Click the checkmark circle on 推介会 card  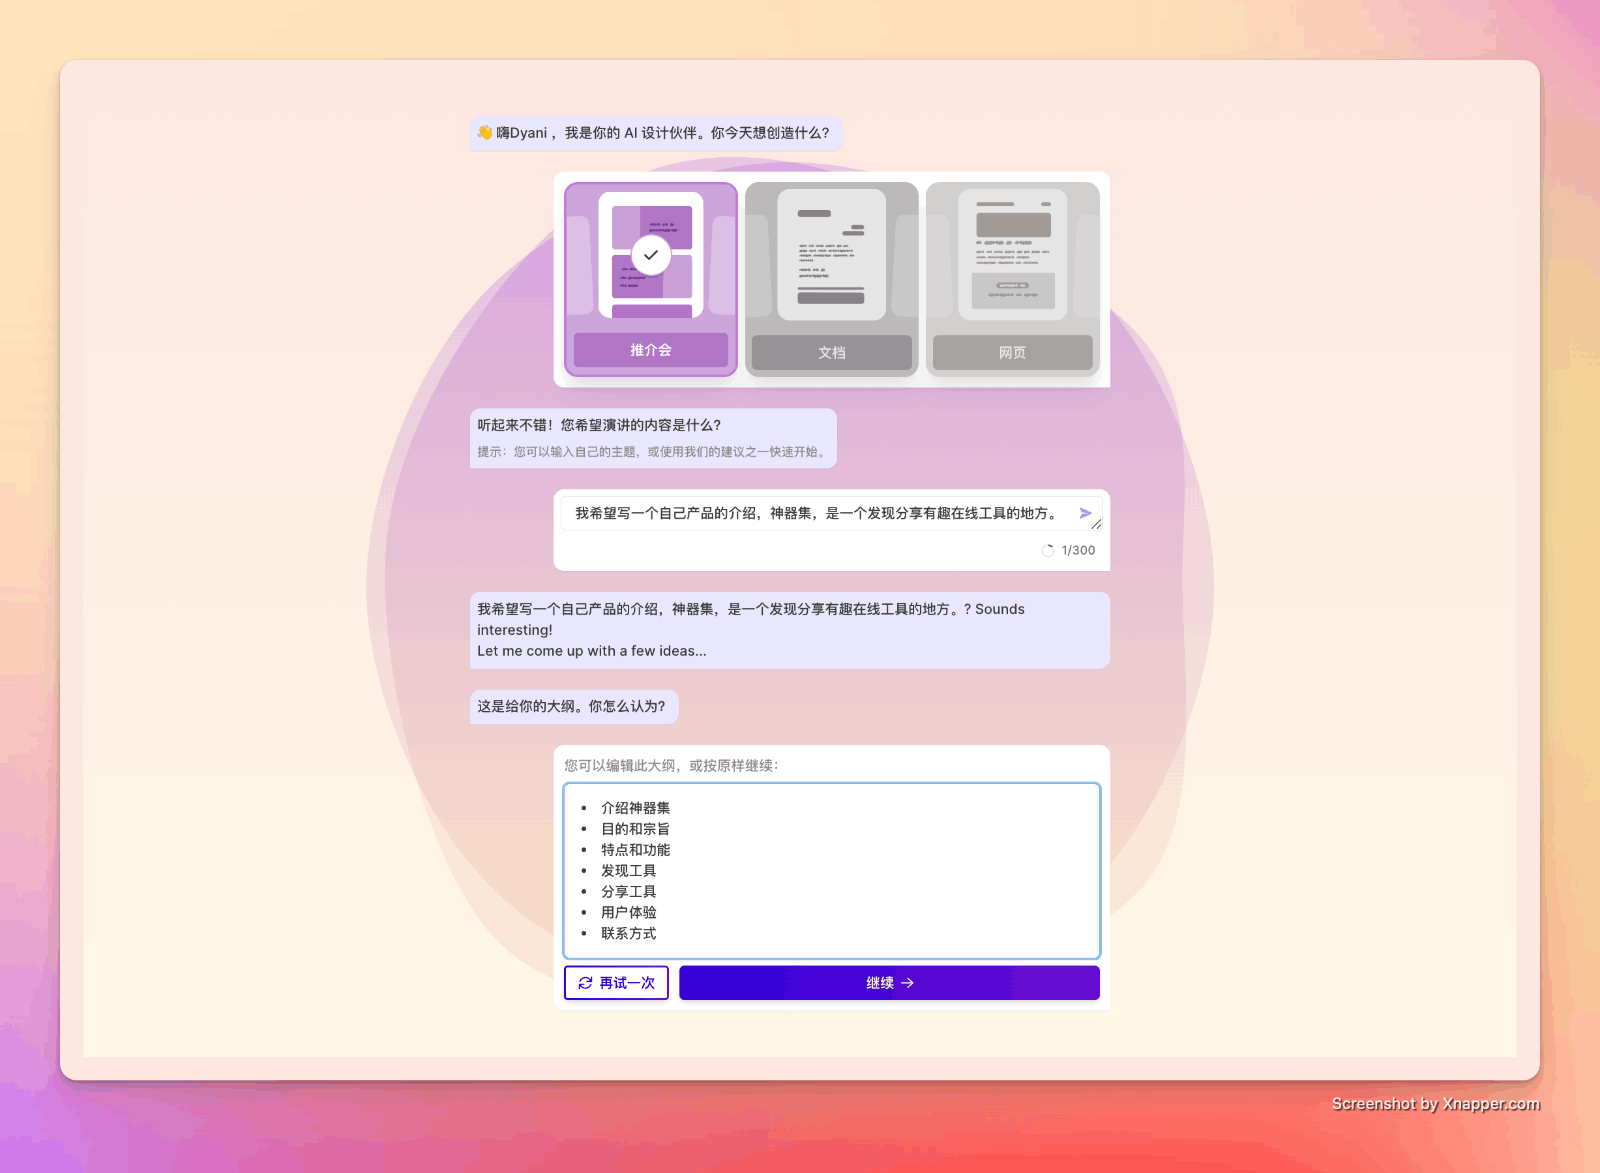[x=651, y=255]
